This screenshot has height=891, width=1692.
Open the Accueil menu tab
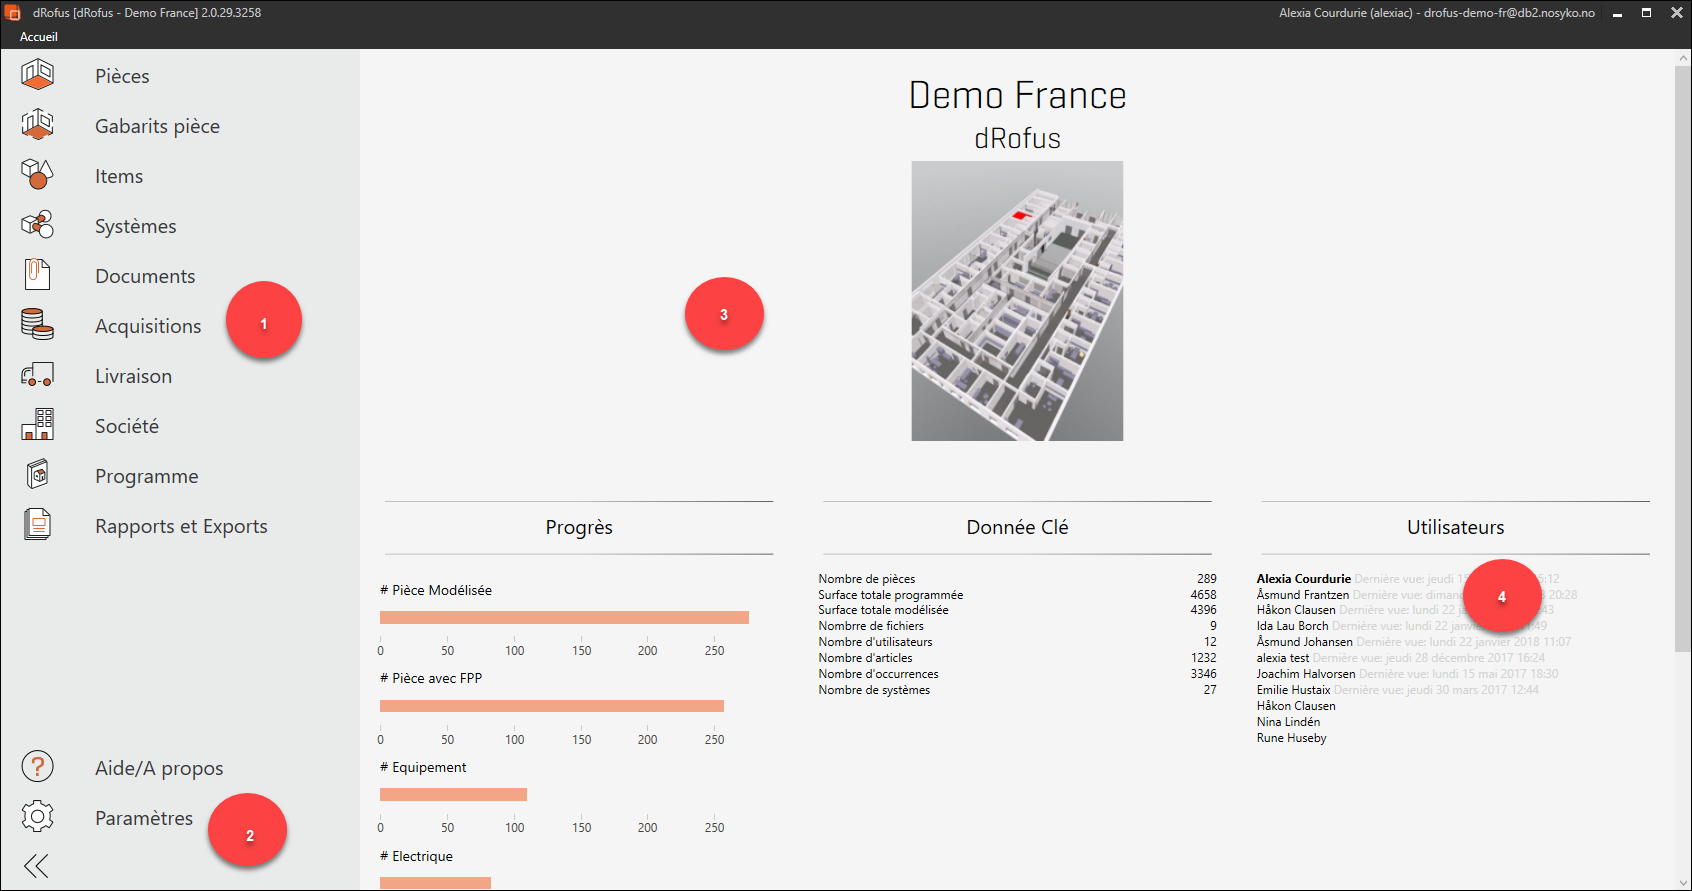39,37
